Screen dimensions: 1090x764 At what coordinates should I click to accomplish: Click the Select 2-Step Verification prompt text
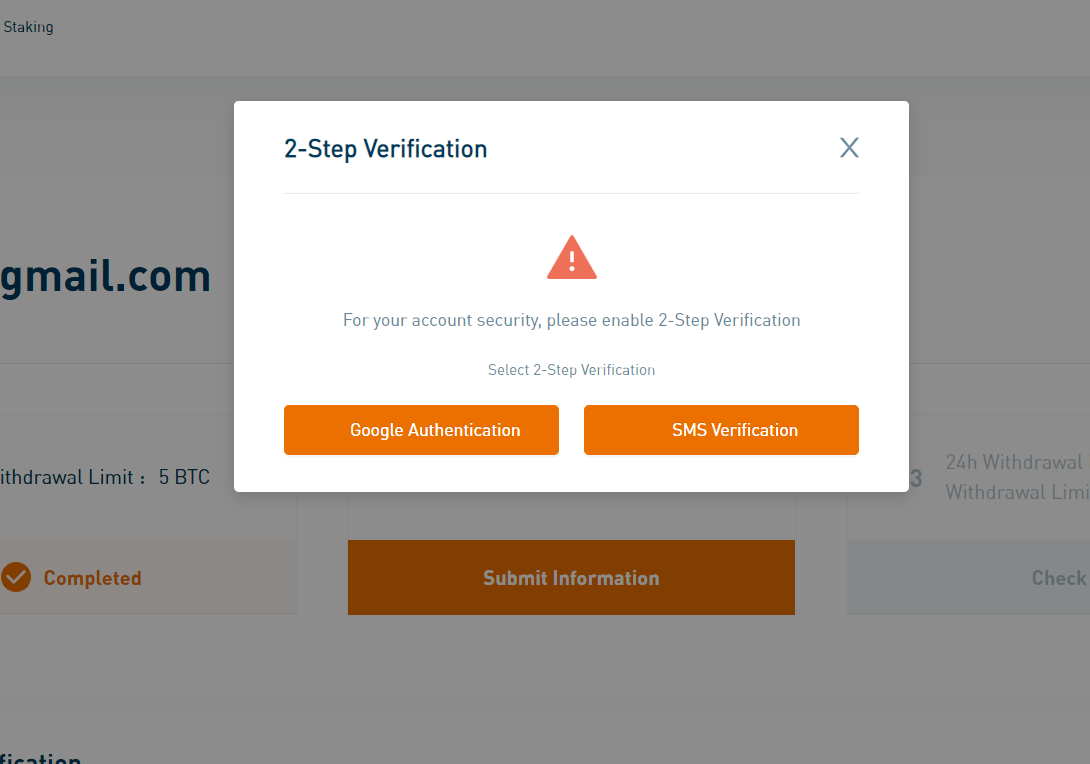(x=571, y=369)
